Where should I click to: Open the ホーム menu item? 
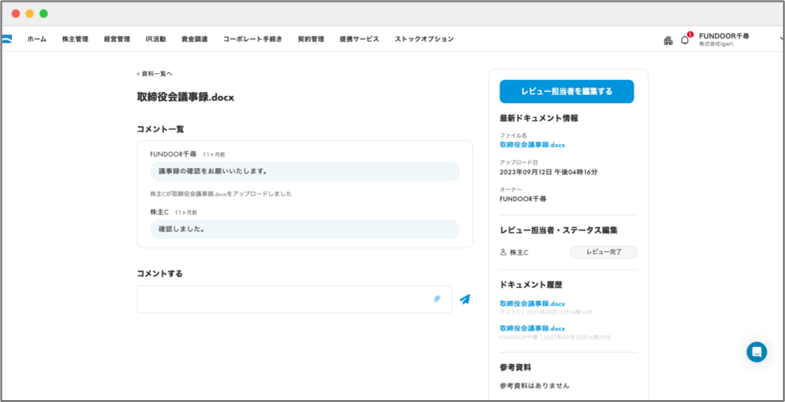pyautogui.click(x=36, y=39)
